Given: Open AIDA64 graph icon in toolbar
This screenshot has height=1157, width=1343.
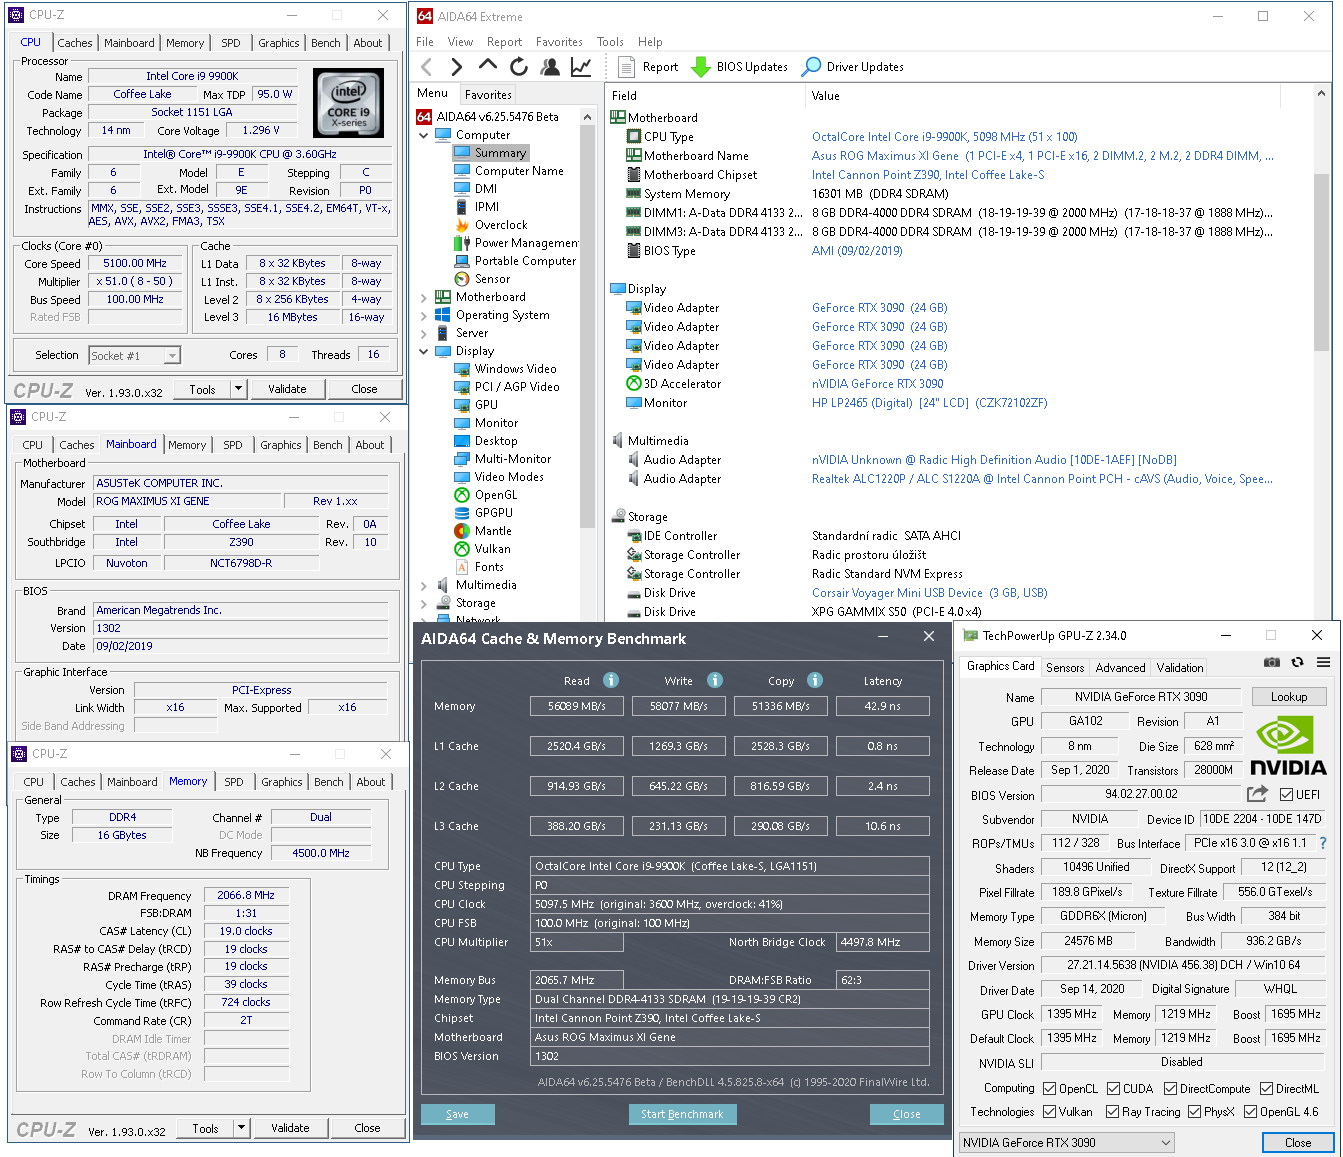Looking at the screenshot, I should click(x=581, y=67).
